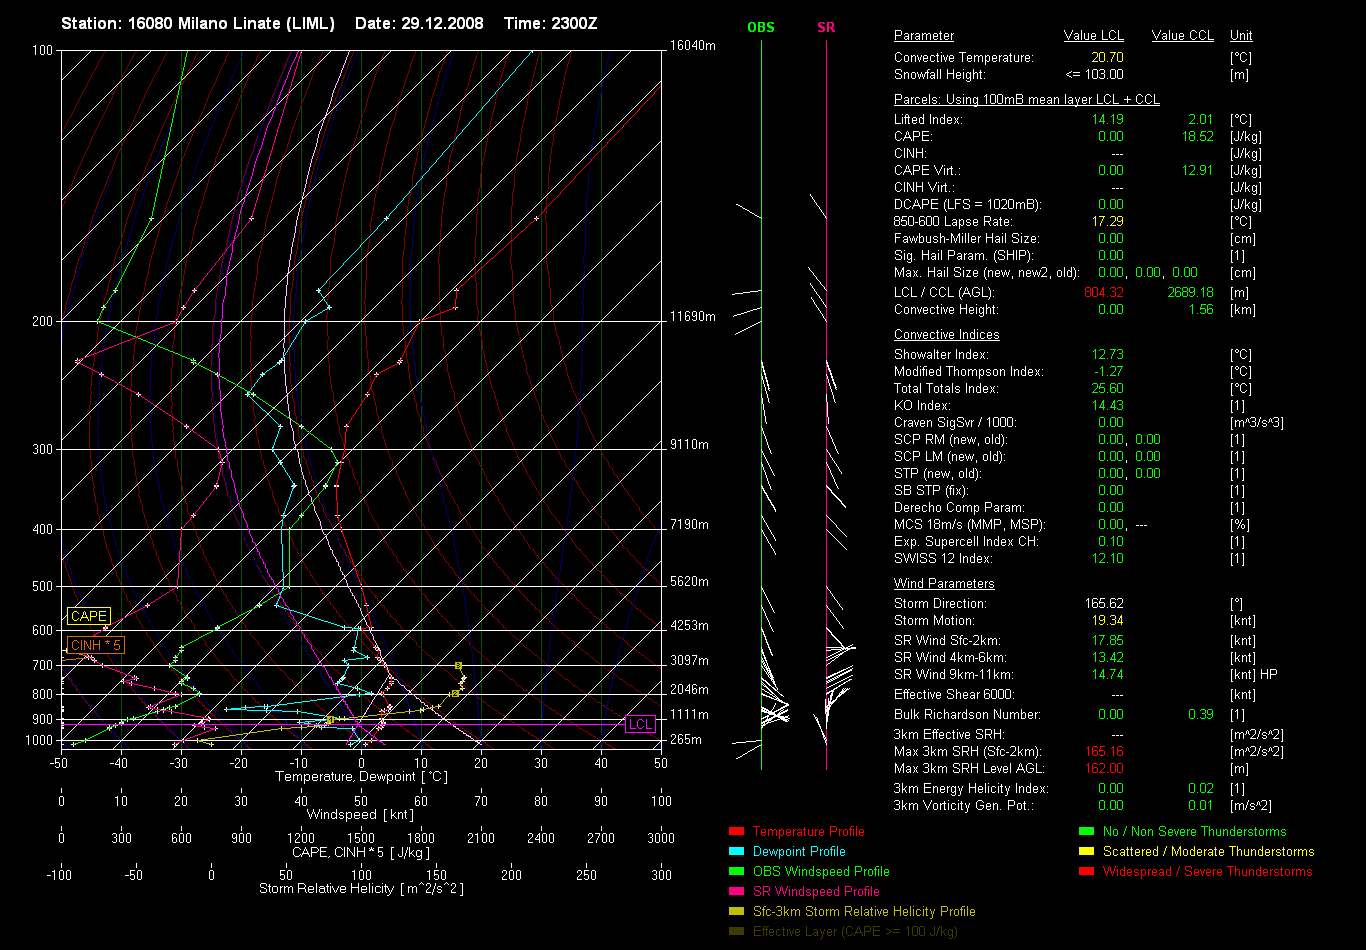Screen dimensions: 1366x950
Task: Select the yellow Scattered / Moderate Thunderstorms swatch
Action: pyautogui.click(x=1086, y=852)
